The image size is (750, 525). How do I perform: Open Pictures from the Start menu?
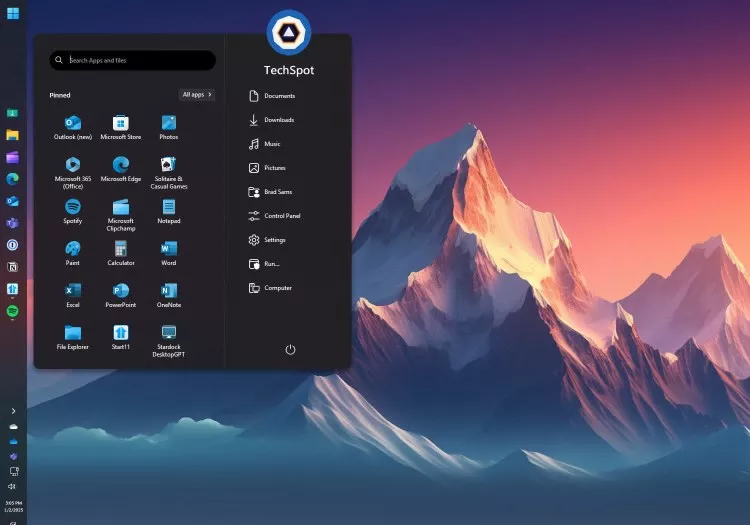coord(267,168)
